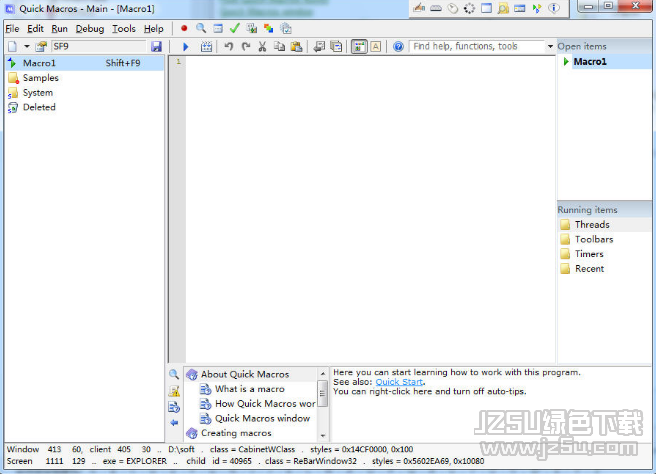Toggle the letter A toolbar button
Image resolution: width=656 pixels, height=474 pixels.
click(x=376, y=46)
